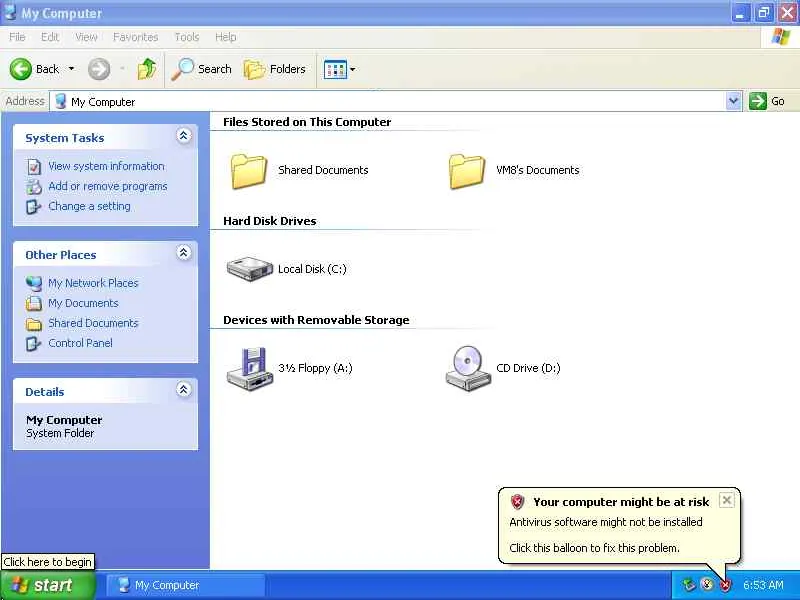The width and height of the screenshot is (800, 600).
Task: Click the middle system tray icon
Action: pyautogui.click(x=707, y=584)
